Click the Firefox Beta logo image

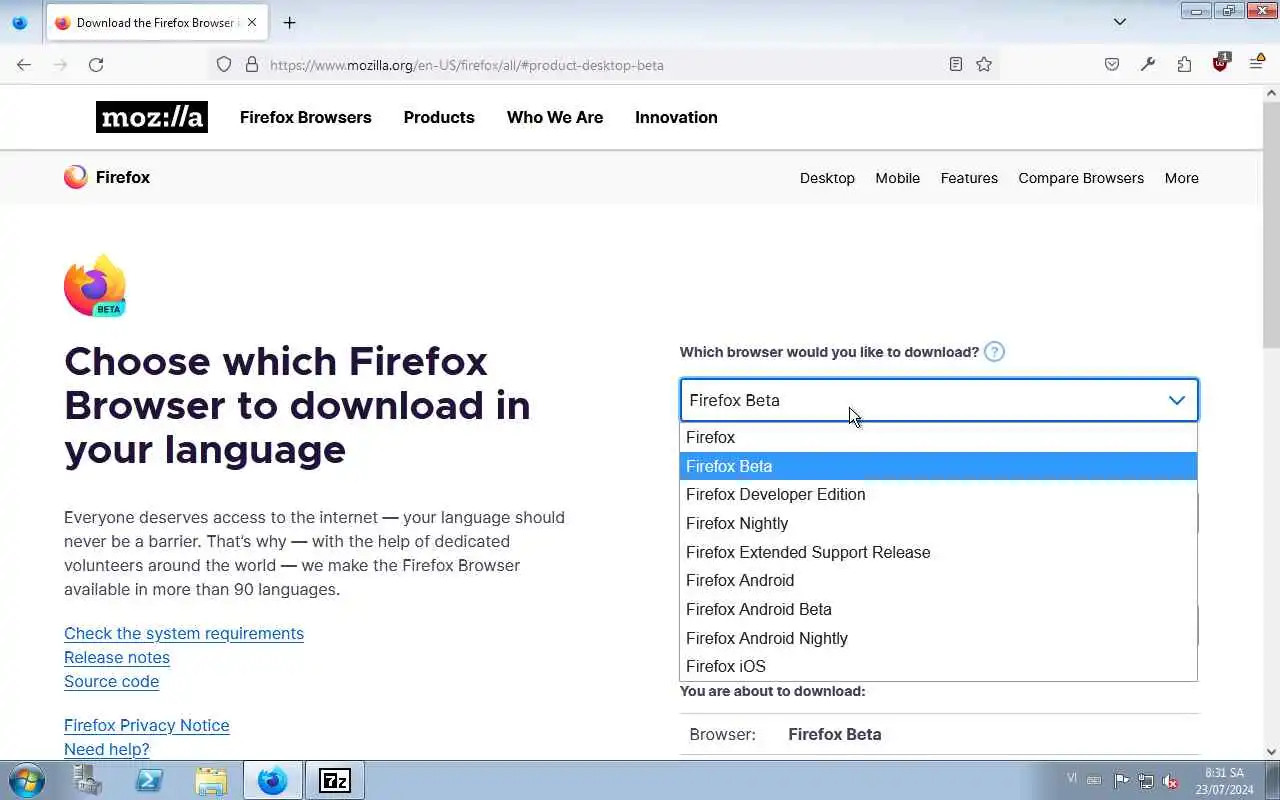pos(95,286)
